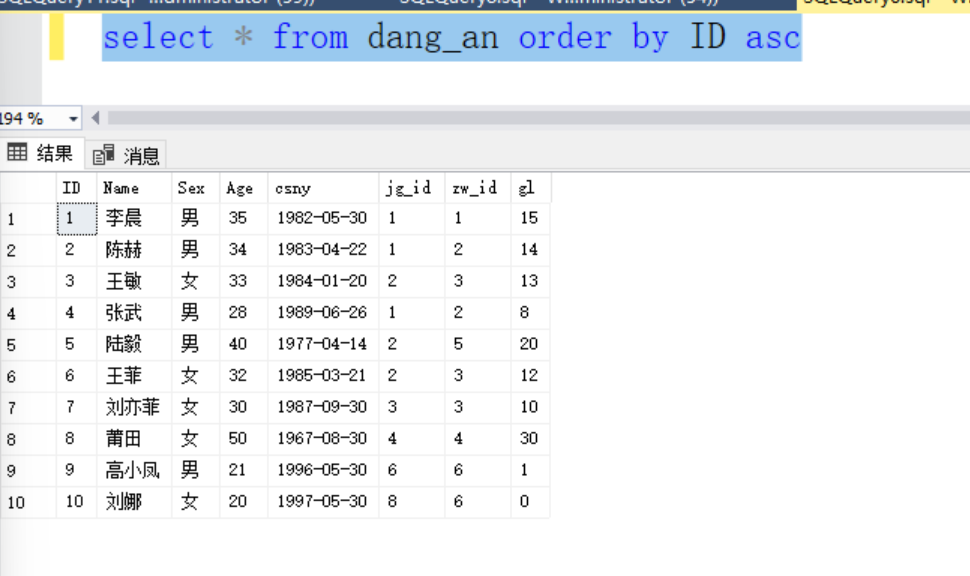Click the Age cell showing 35

244,218
